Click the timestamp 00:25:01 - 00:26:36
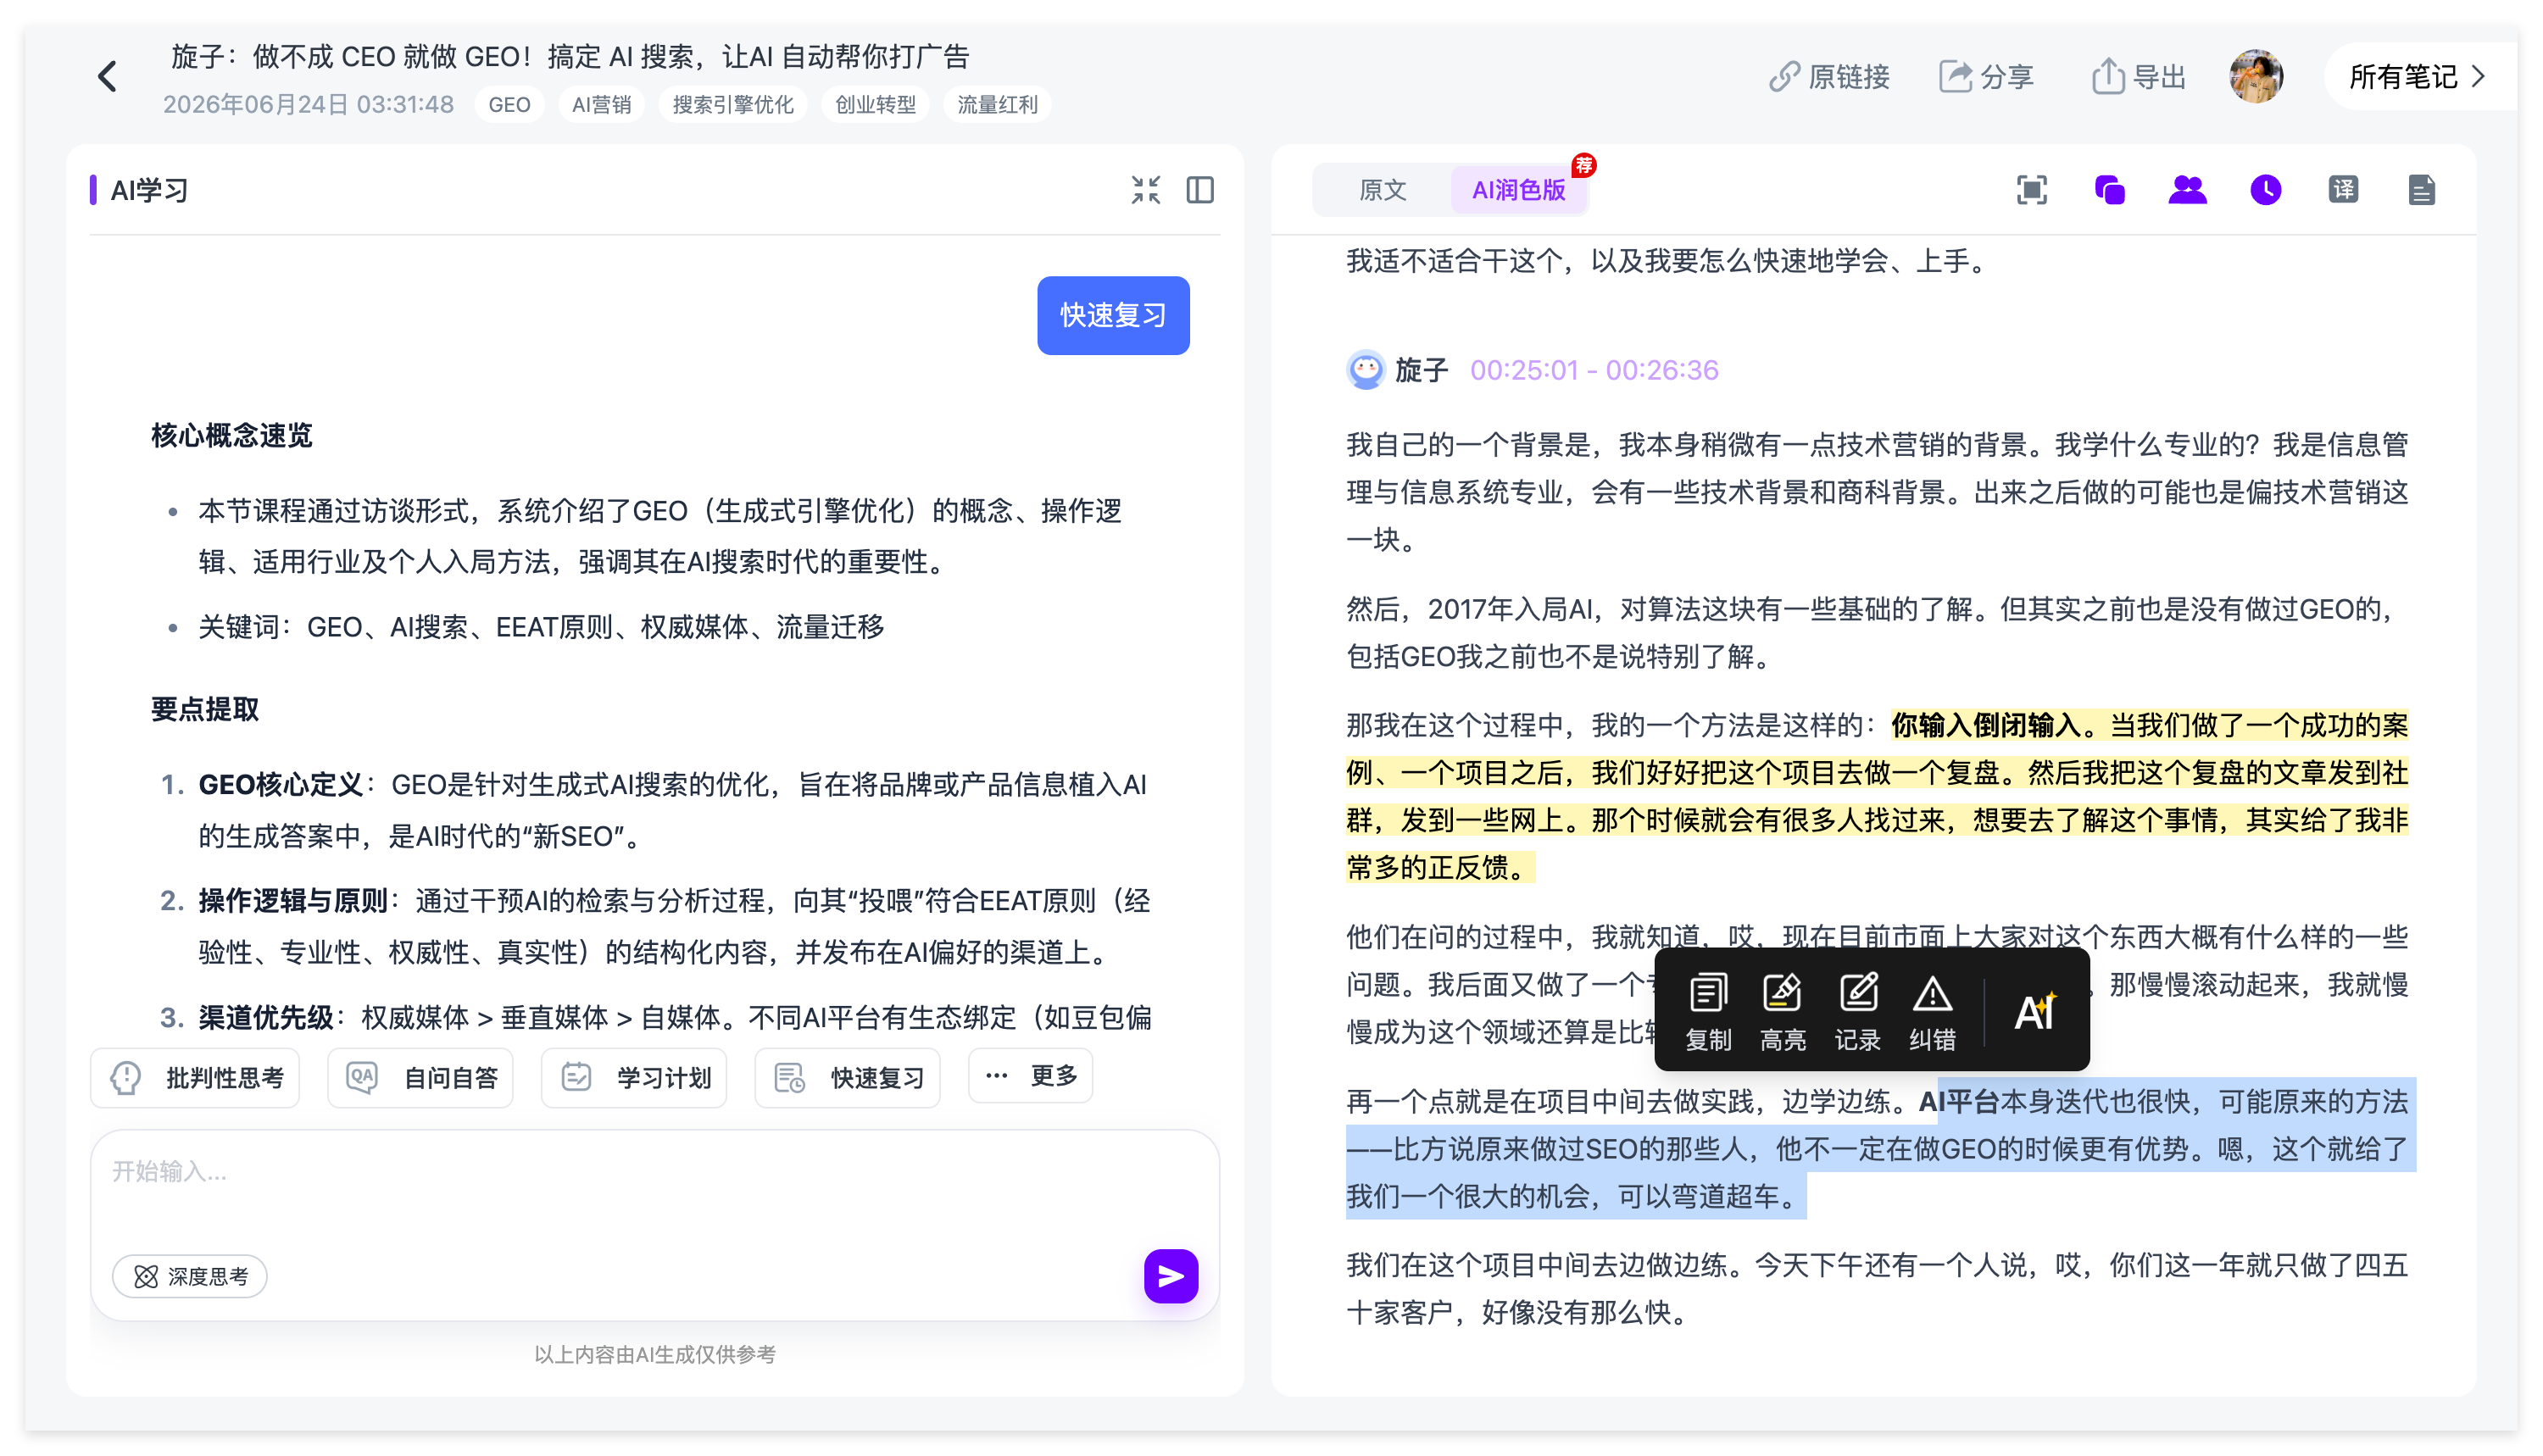 (x=1594, y=370)
